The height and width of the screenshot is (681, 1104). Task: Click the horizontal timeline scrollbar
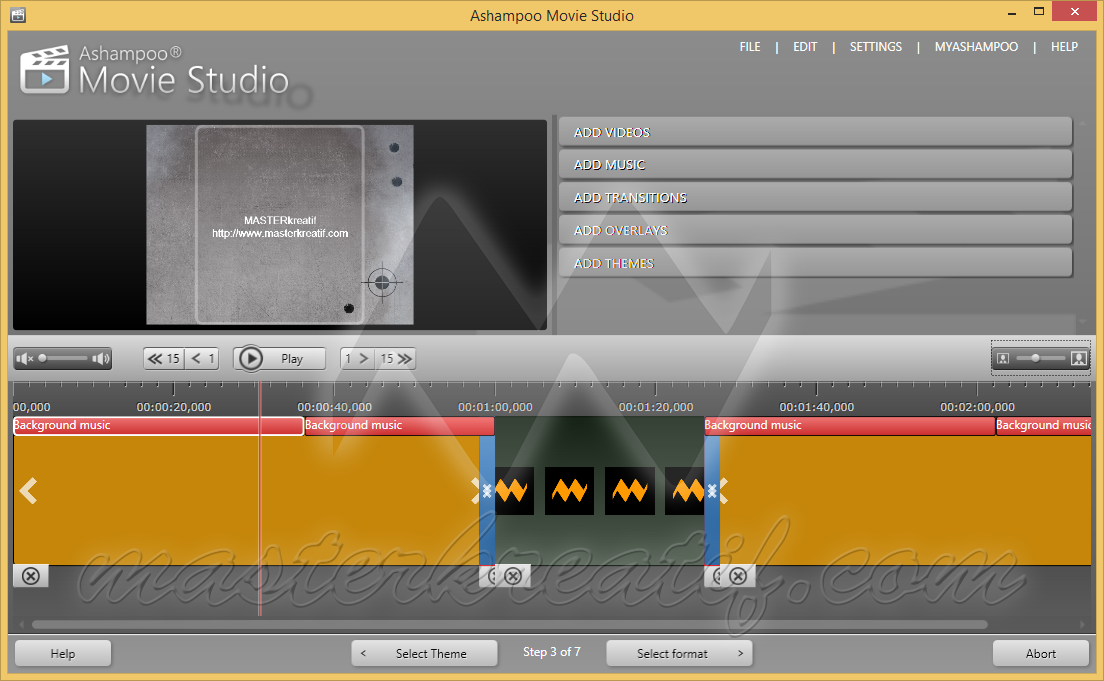510,624
